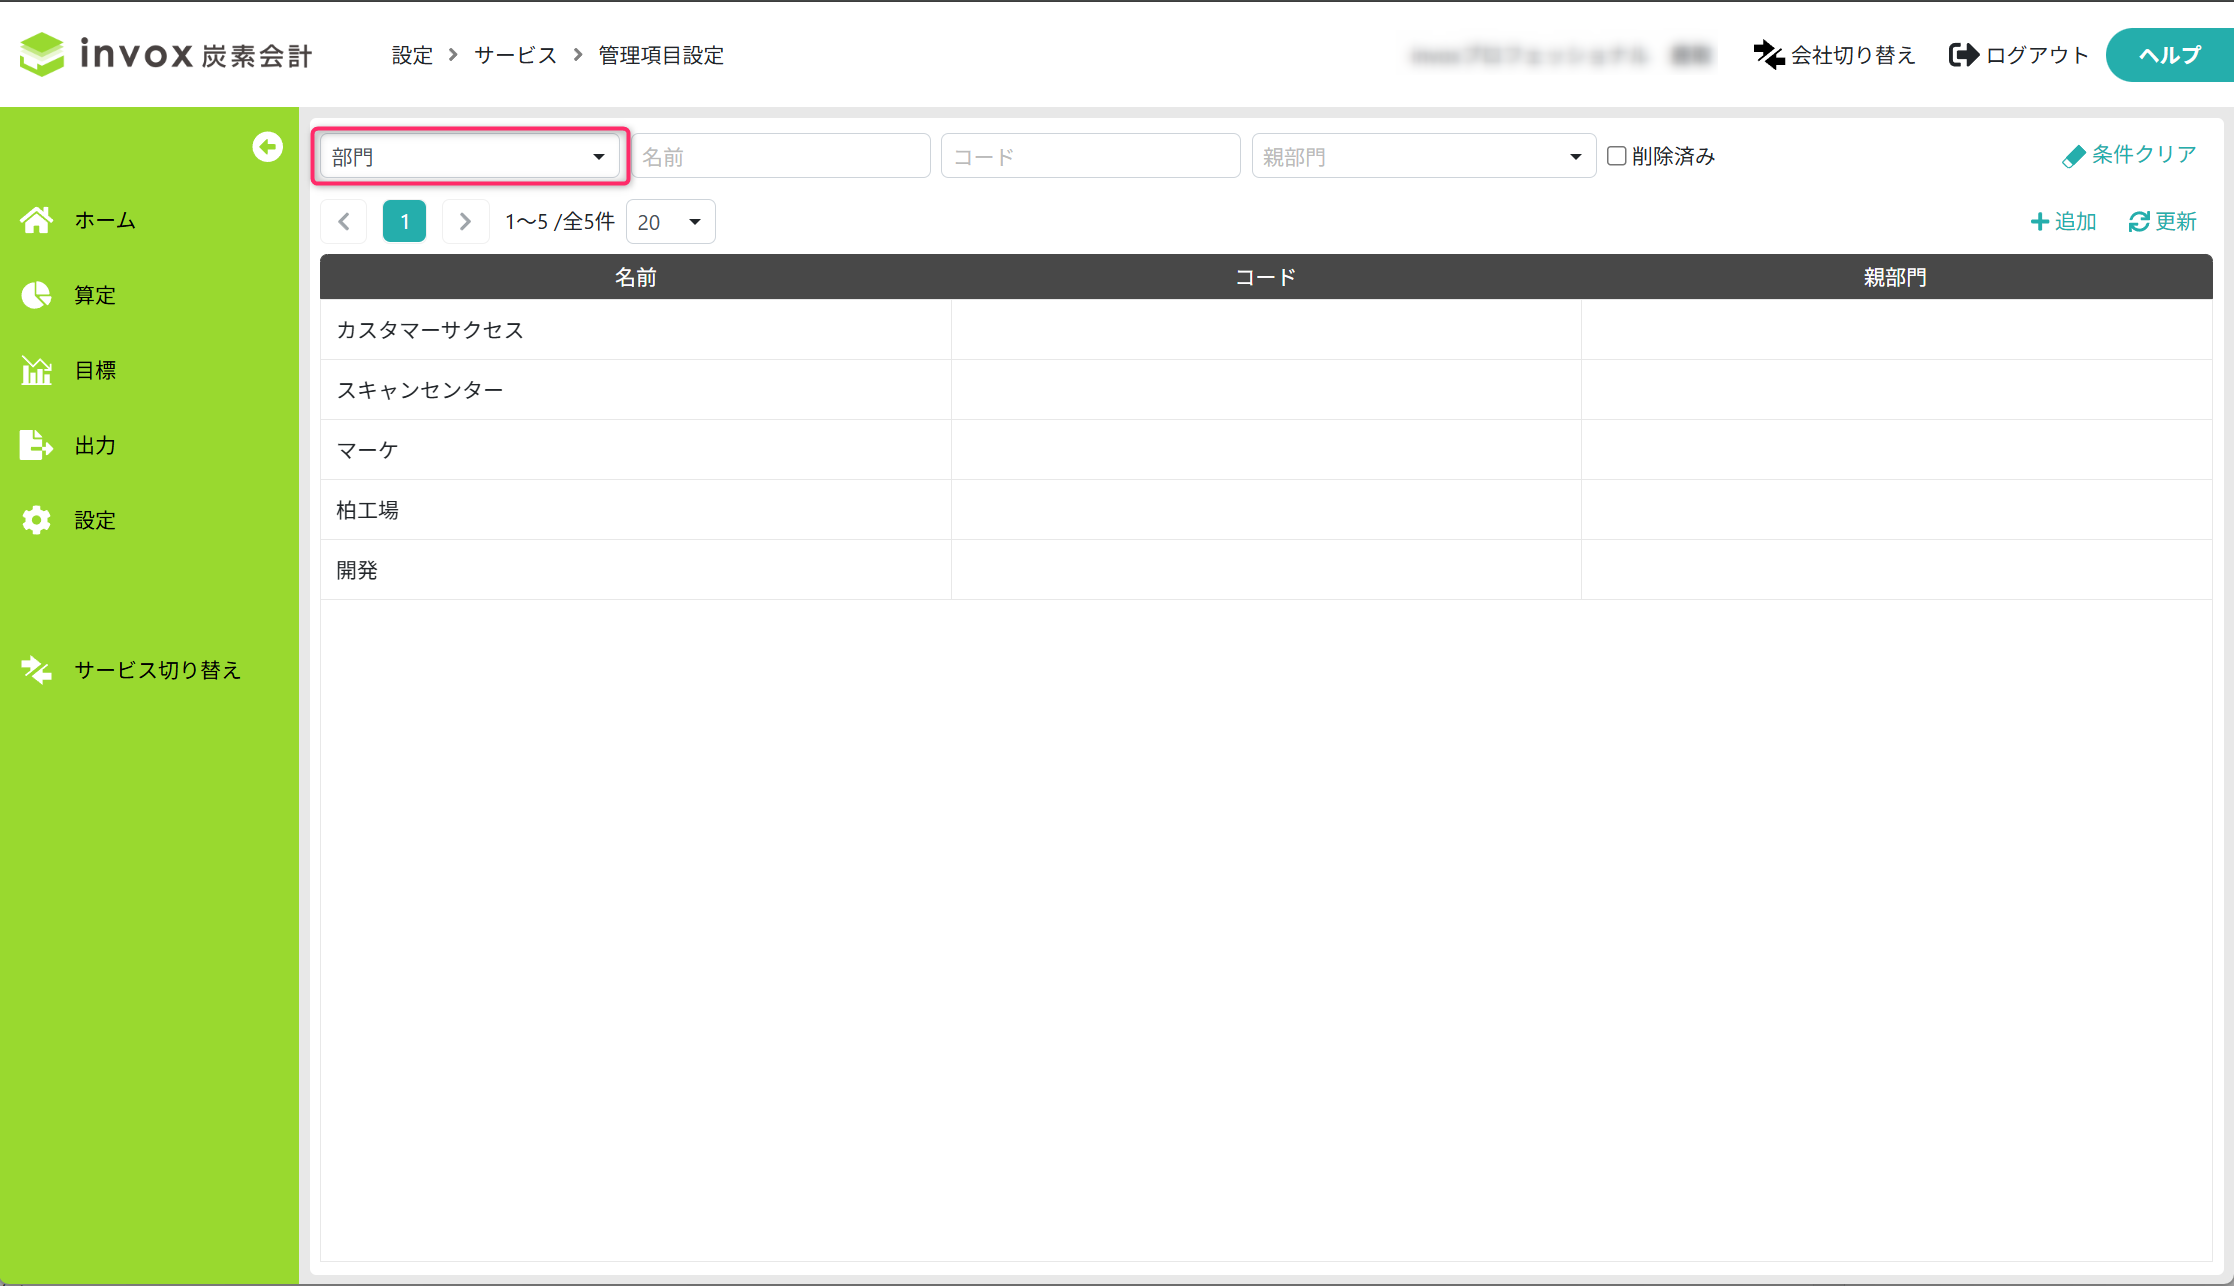2234x1286 pixels.
Task: Click 条件クリア to reset filters
Action: click(x=2130, y=155)
